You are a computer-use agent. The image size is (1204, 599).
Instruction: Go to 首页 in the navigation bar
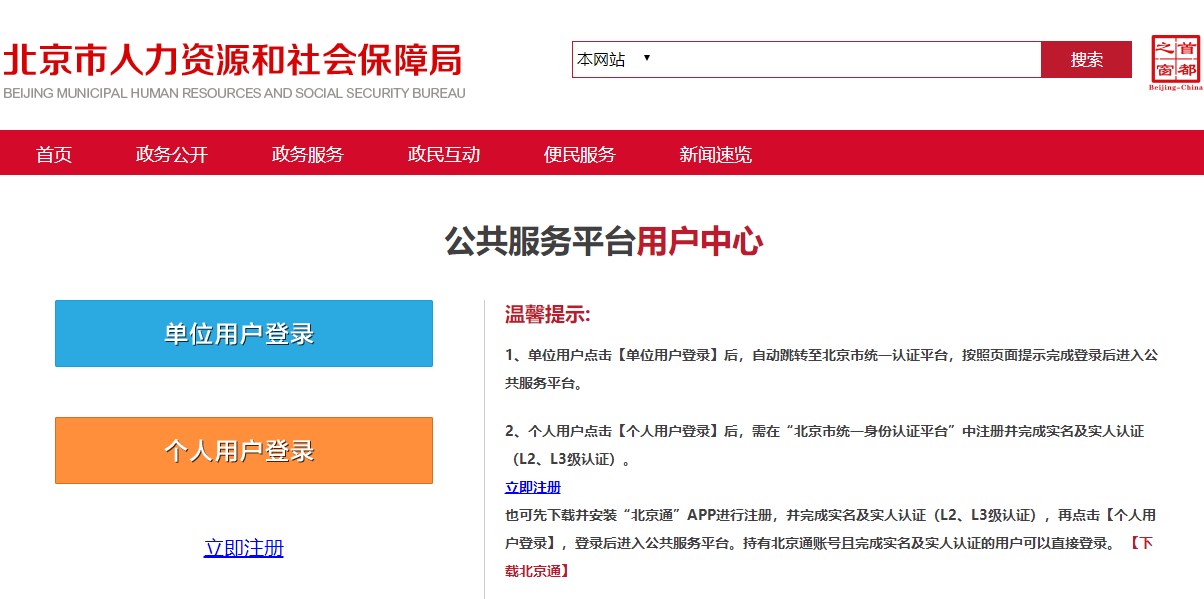54,154
